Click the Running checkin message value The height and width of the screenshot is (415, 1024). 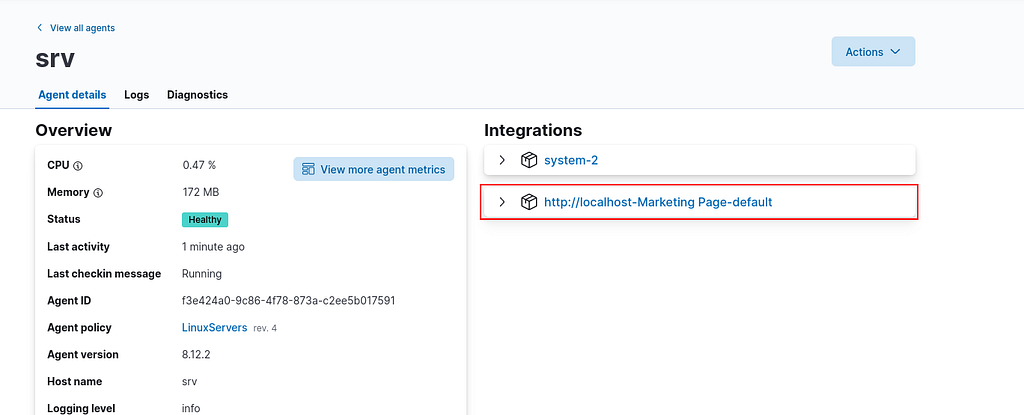tap(202, 273)
